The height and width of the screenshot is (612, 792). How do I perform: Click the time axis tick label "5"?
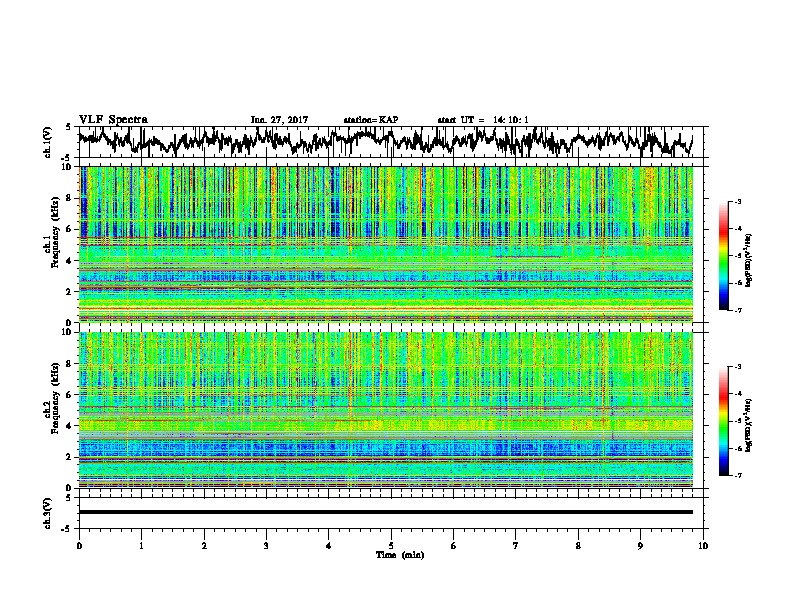tap(391, 546)
